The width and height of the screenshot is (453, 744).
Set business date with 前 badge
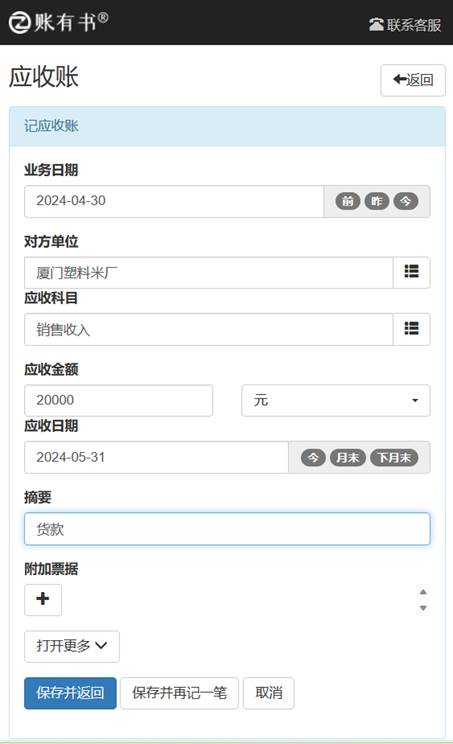(348, 201)
